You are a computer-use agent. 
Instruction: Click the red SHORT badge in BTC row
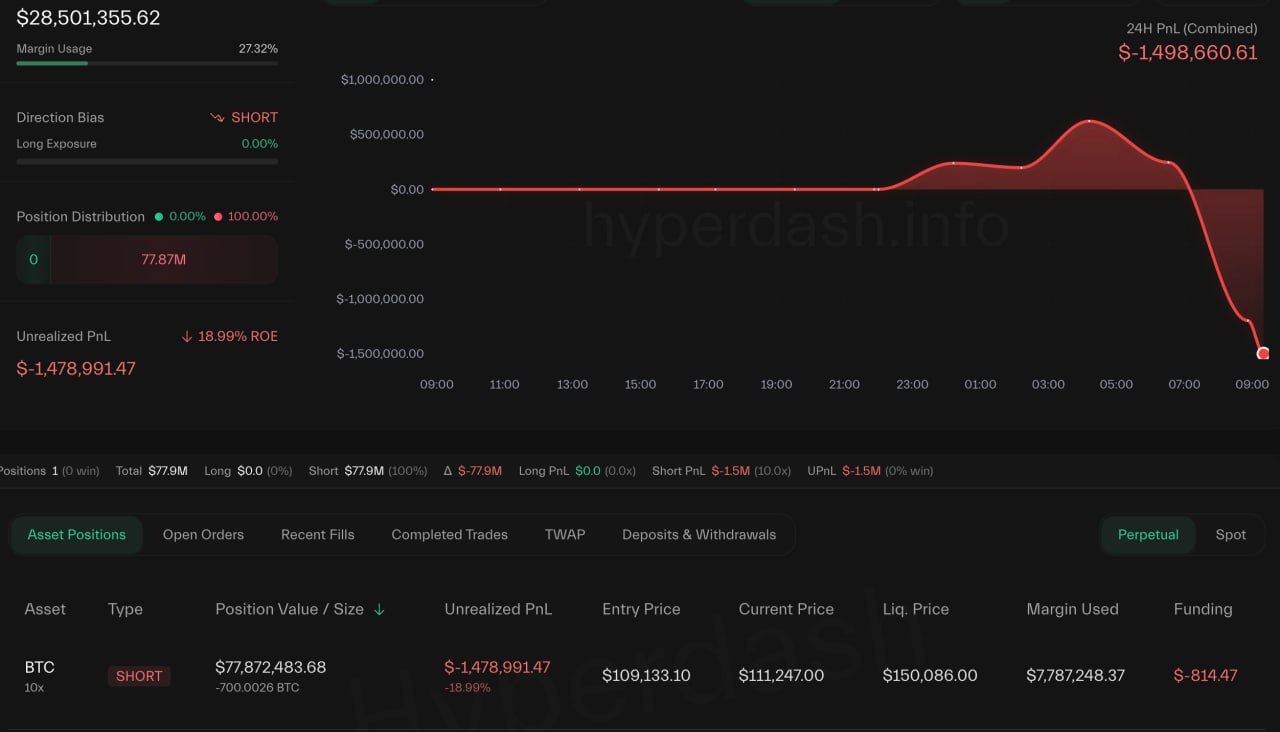(139, 676)
